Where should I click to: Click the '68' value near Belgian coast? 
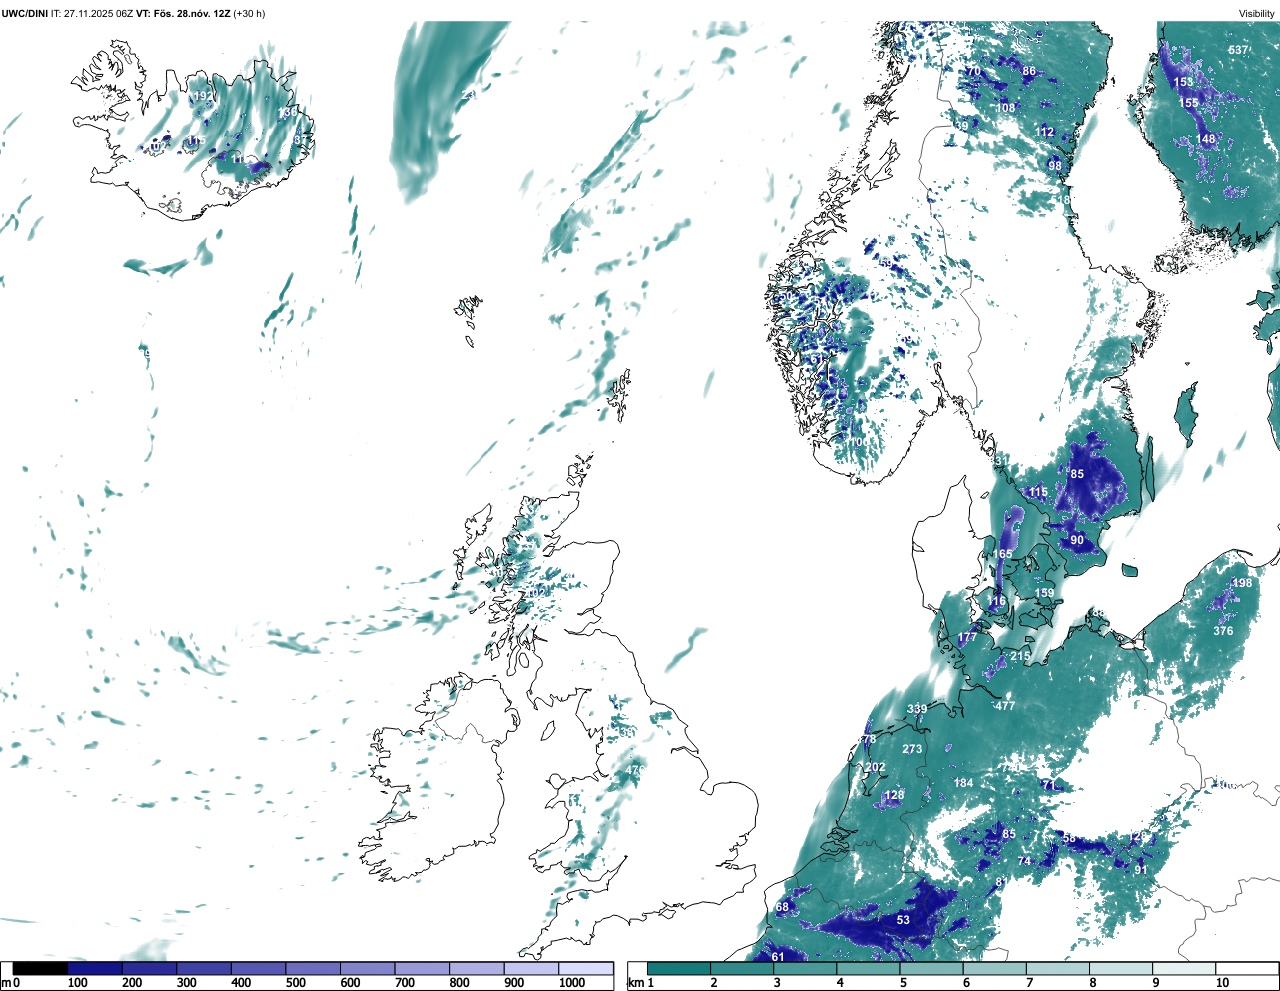click(x=782, y=908)
